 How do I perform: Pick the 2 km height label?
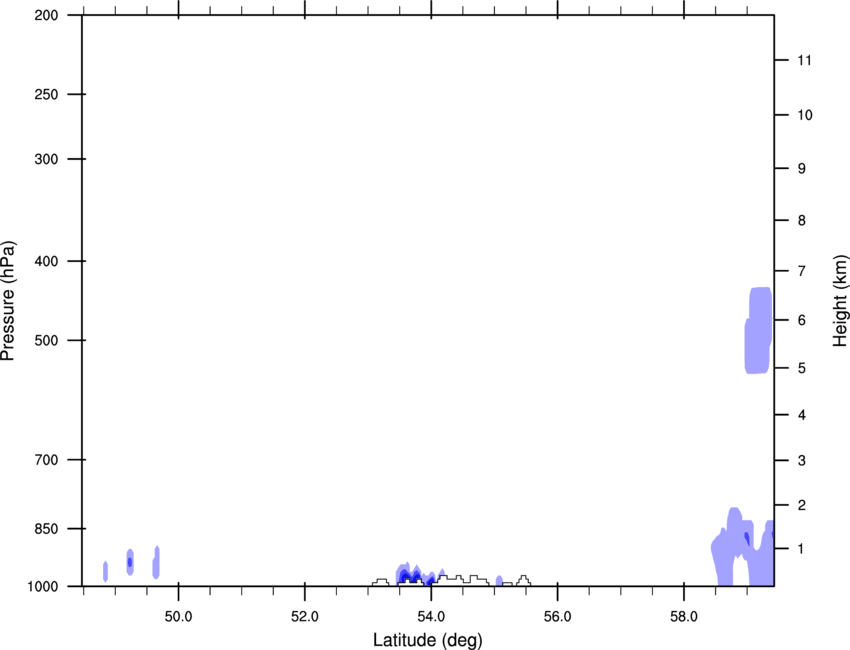pos(802,505)
